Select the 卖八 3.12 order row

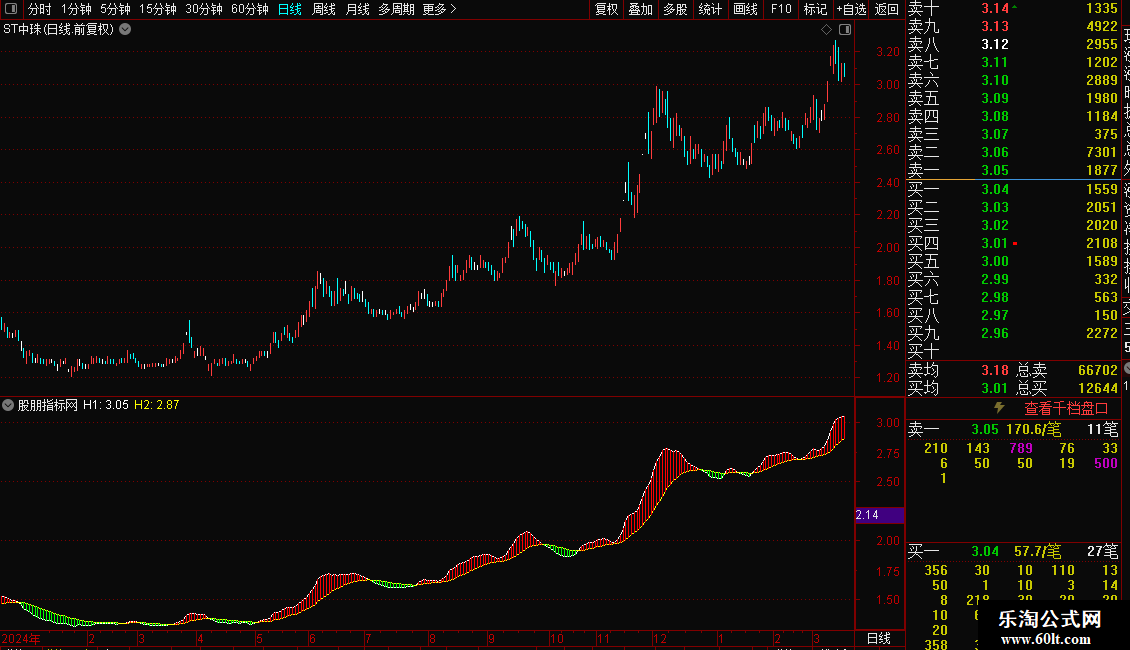(x=1013, y=44)
